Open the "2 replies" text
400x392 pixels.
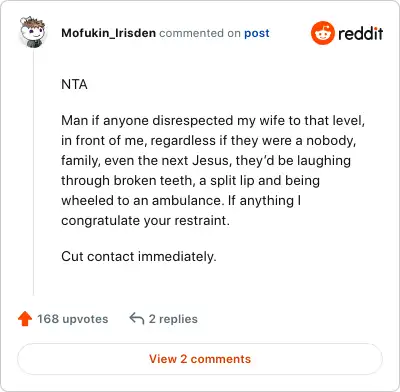point(173,319)
